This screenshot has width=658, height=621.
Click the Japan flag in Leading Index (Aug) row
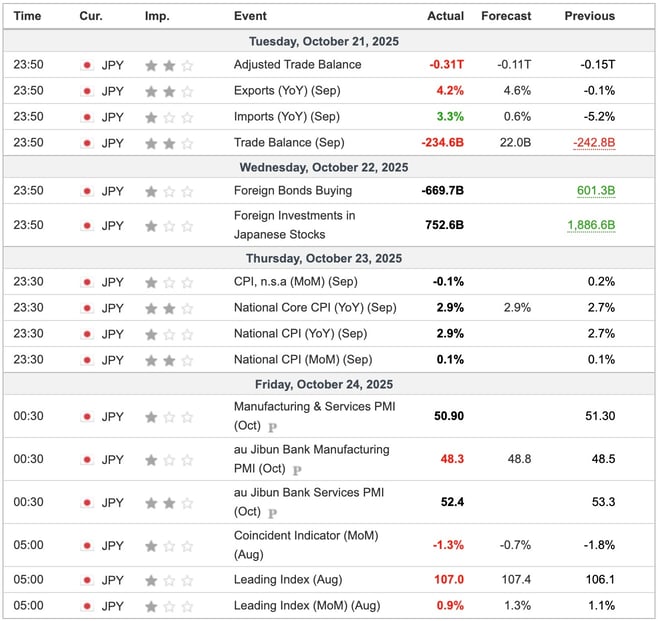87,580
